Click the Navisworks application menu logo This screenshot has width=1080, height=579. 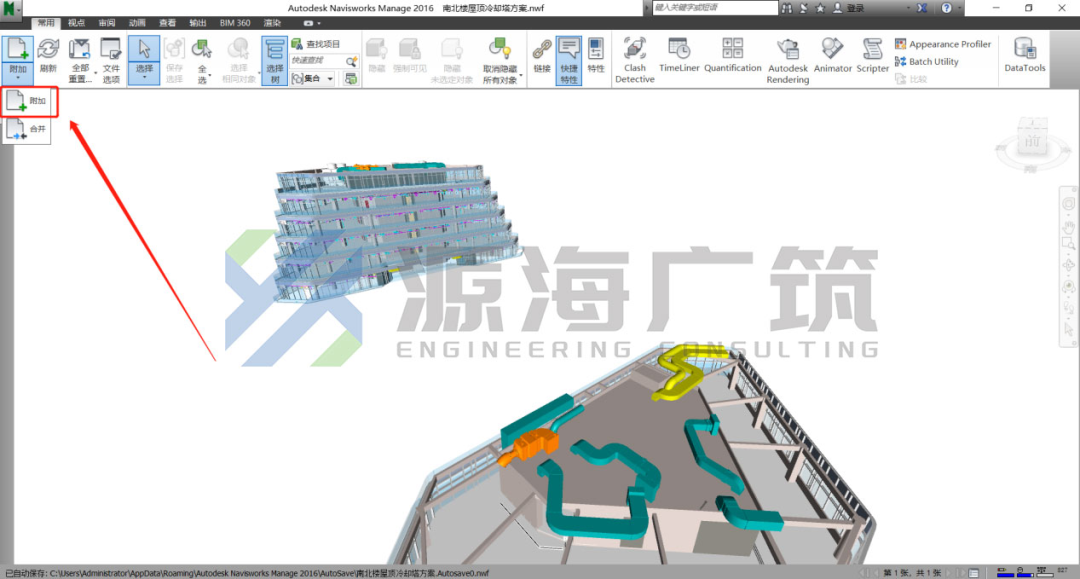10,8
